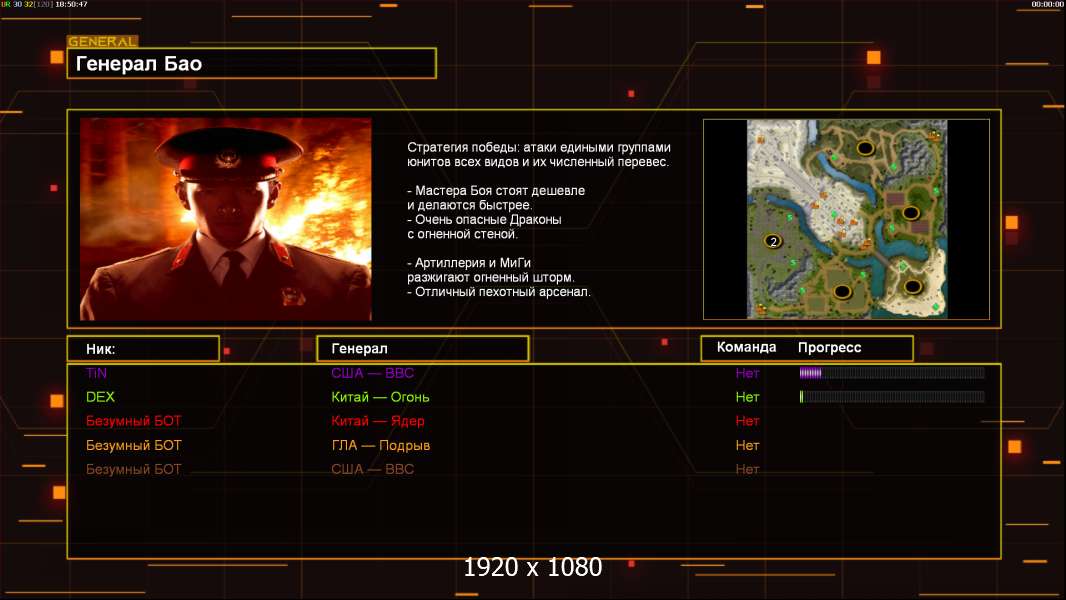Click the 00:00:00 timer in the corner
Screen dimensions: 1066x600
click(1047, 5)
